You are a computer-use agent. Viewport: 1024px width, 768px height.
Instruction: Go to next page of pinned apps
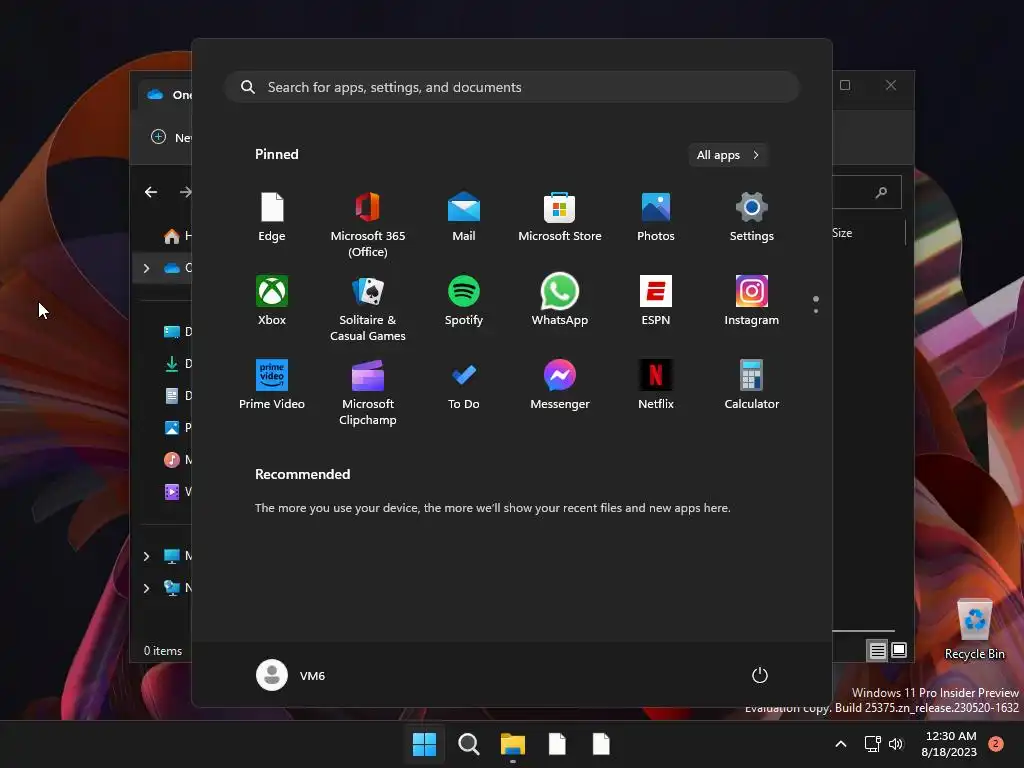(x=816, y=311)
